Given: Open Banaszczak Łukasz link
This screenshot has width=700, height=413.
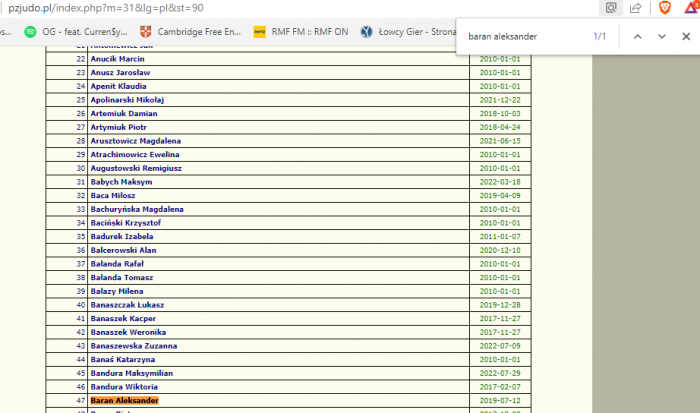Looking at the screenshot, I should (127, 305).
